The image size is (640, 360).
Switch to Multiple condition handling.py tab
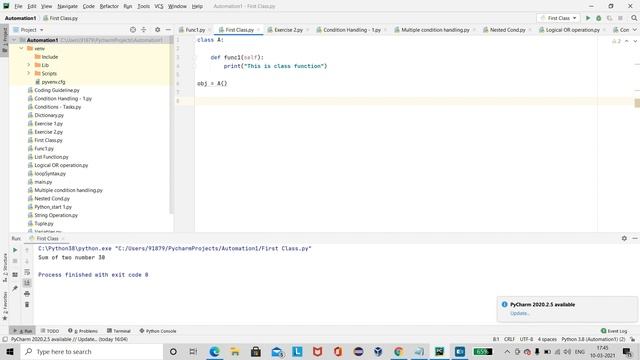435,30
